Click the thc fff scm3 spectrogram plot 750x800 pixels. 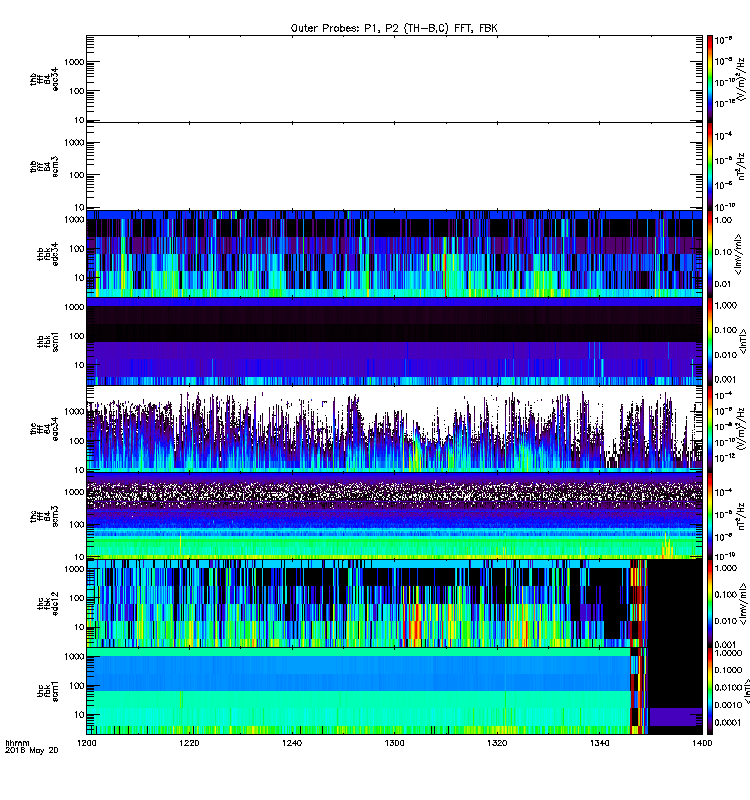(x=394, y=516)
